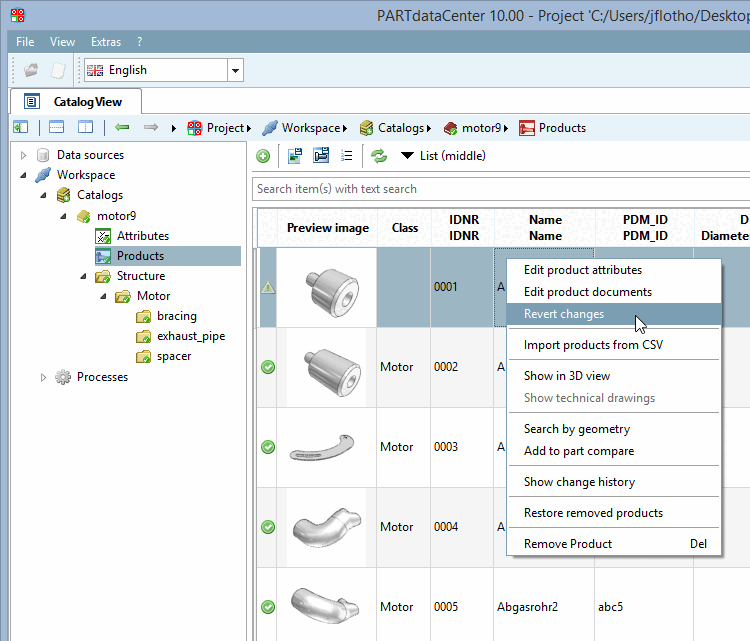Collapse the motor9 tree node
750x641 pixels.
(x=63, y=216)
